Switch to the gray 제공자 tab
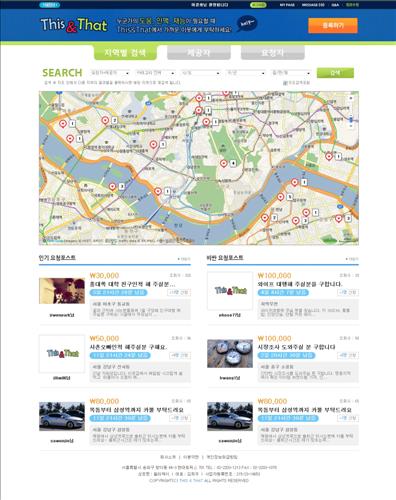 (199, 52)
